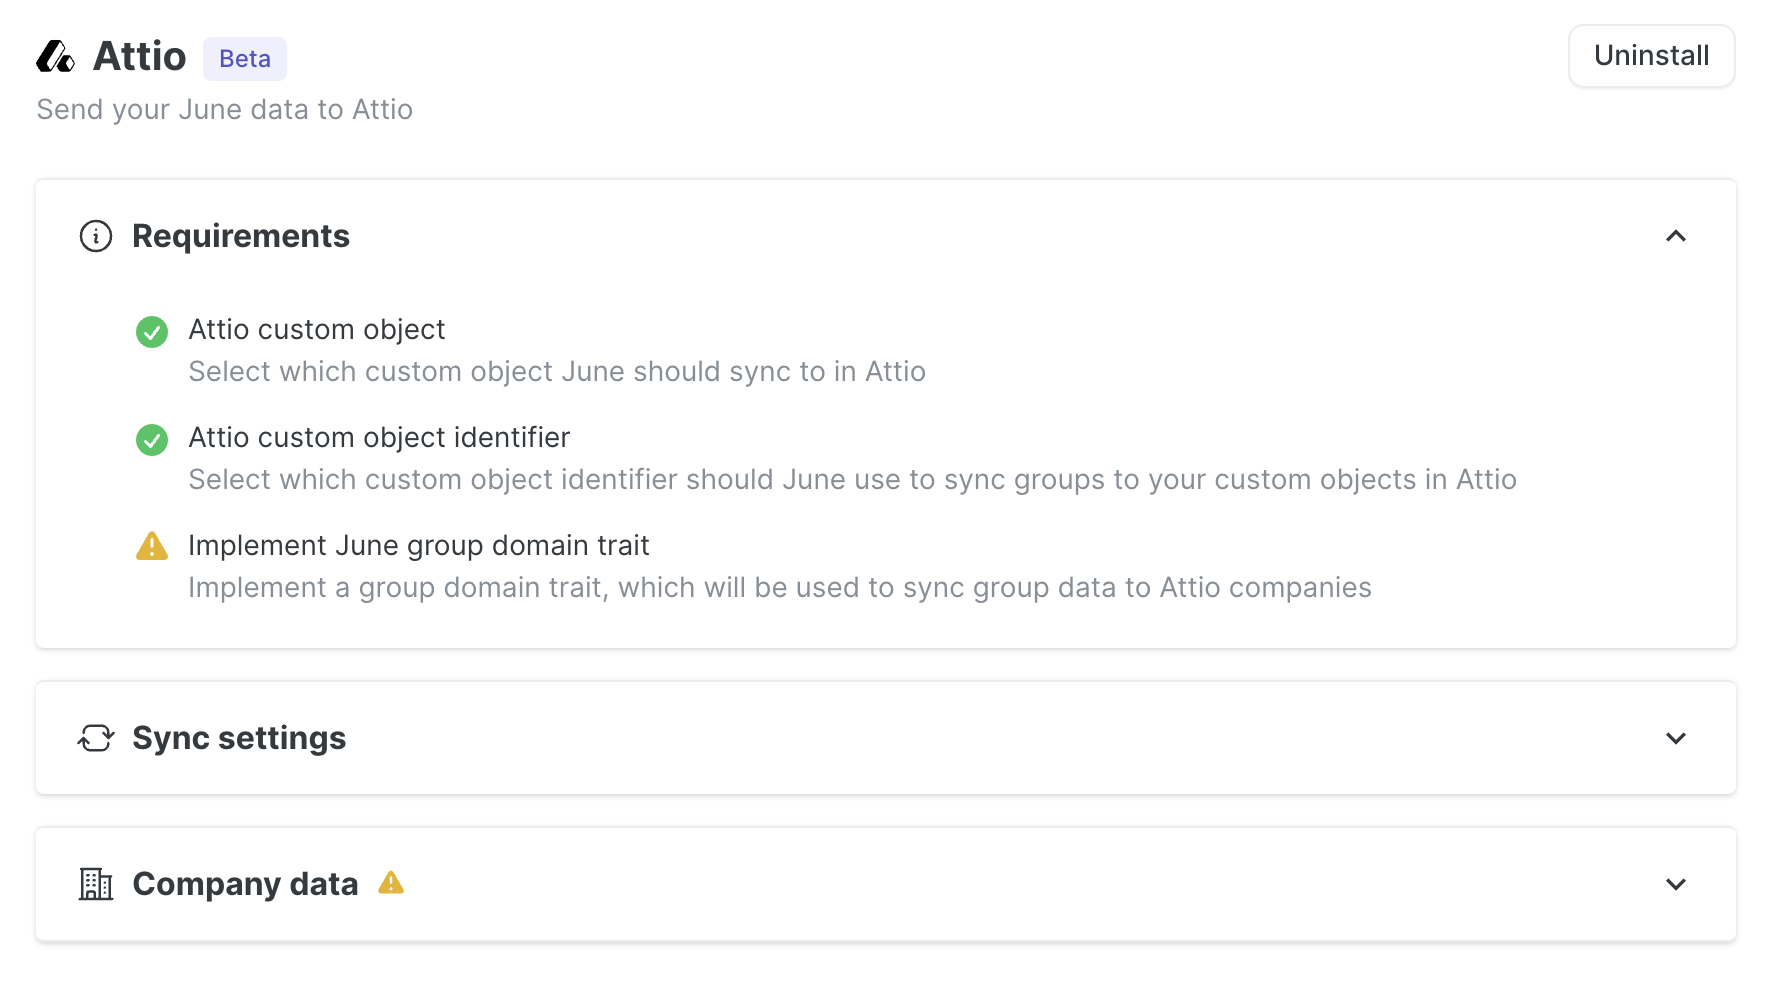Click the Attio logo icon
Screen dimensions: 1774x994
pyautogui.click(x=56, y=57)
